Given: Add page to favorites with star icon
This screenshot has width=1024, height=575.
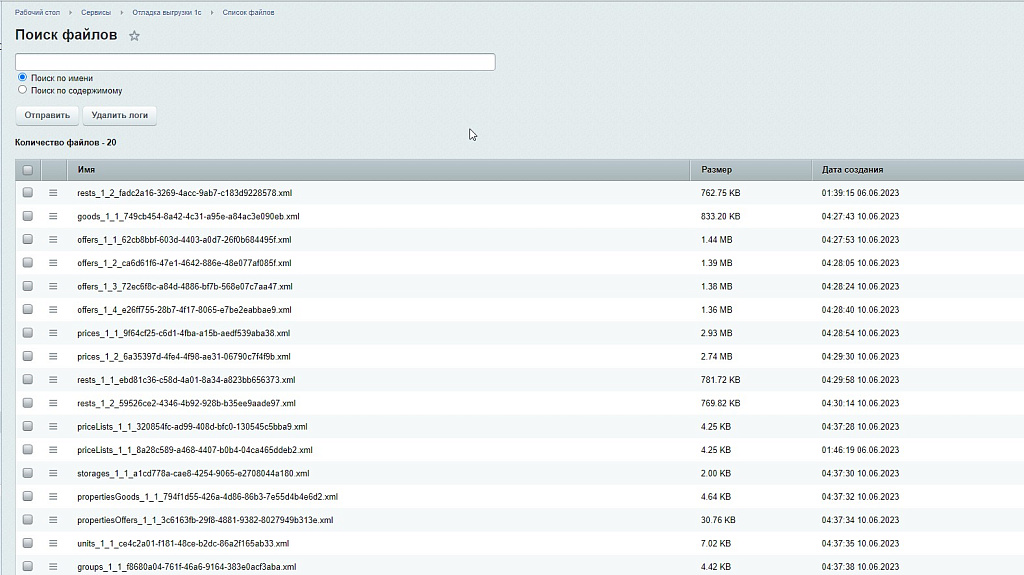Looking at the screenshot, I should [134, 36].
